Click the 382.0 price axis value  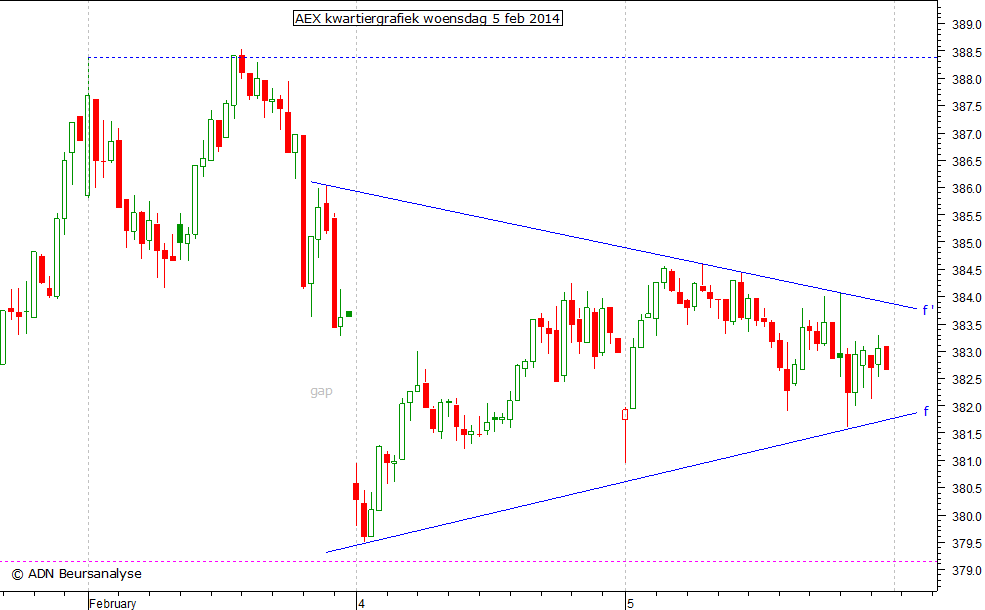(x=967, y=407)
